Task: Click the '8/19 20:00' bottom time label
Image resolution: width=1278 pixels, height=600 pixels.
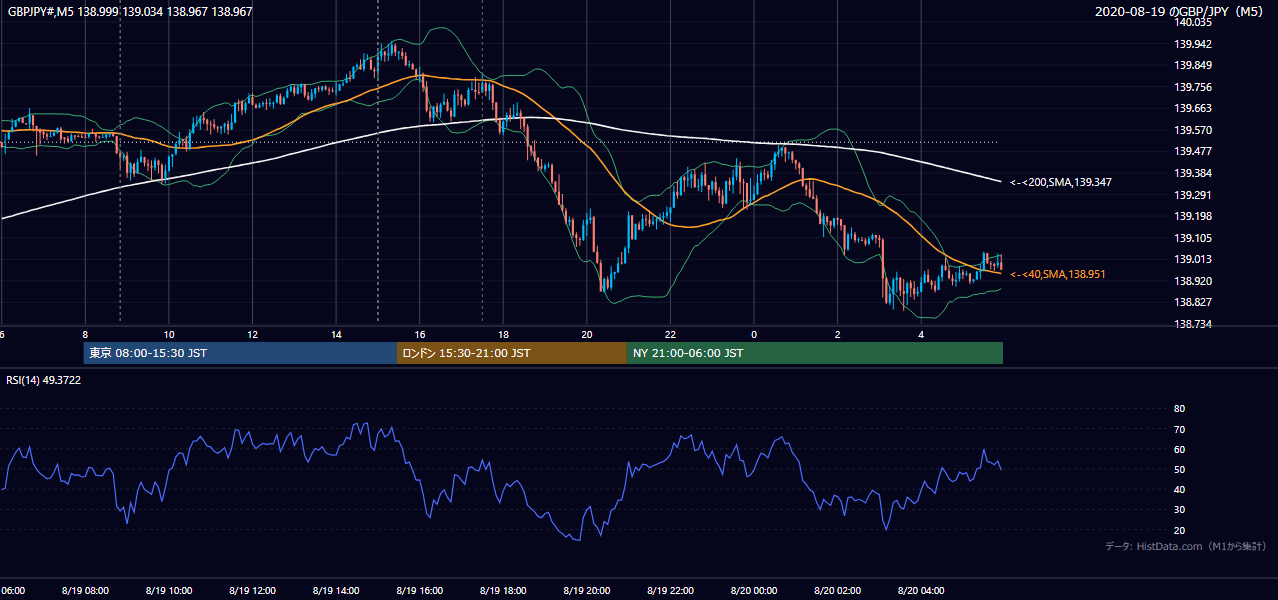Action: click(586, 591)
